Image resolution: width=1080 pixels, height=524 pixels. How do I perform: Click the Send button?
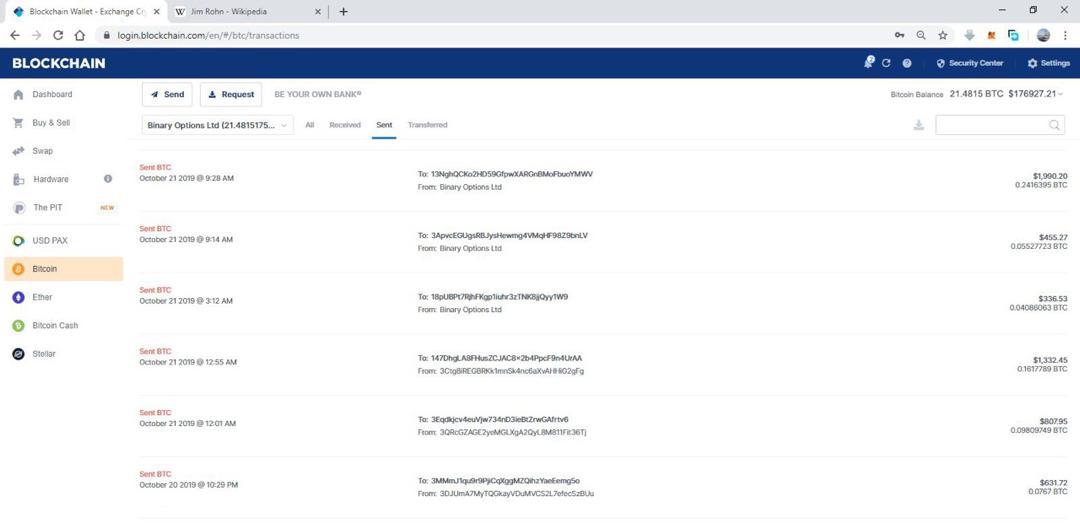(167, 94)
